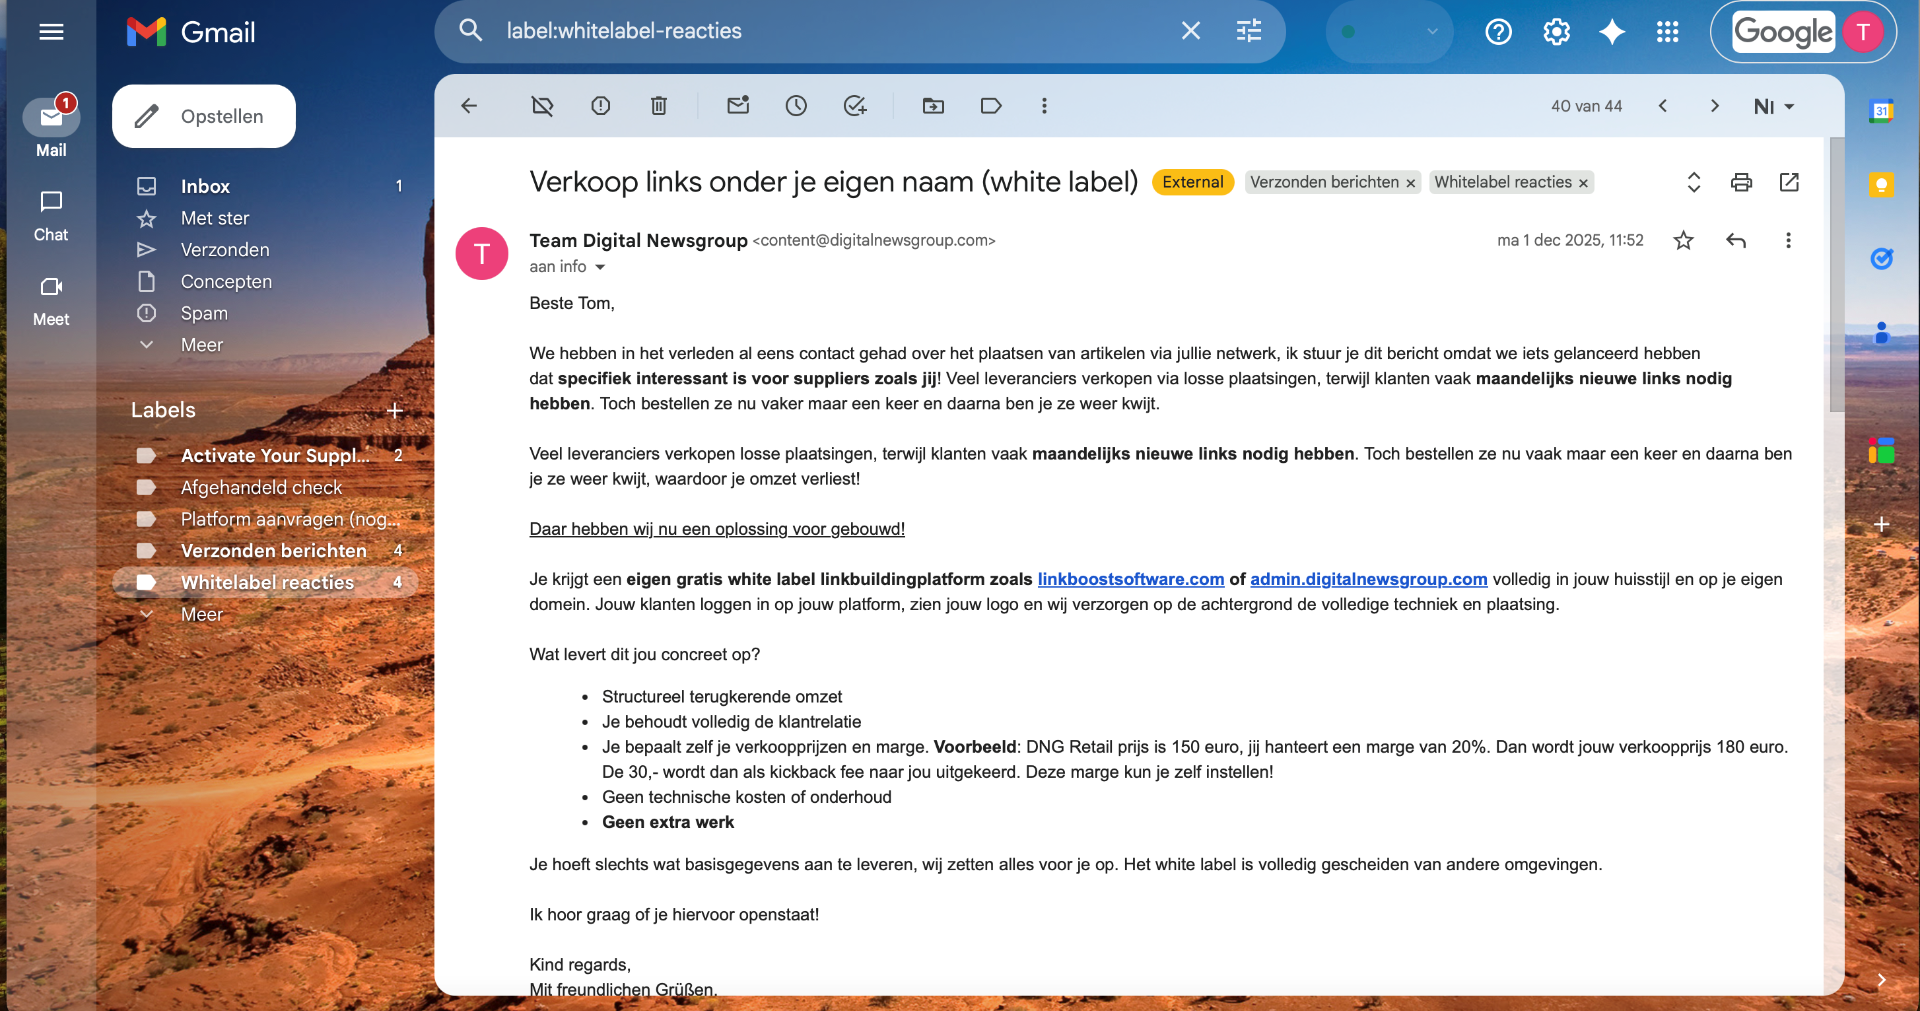1920x1011 pixels.
Task: Open the linkboostsoftware.com link
Action: tap(1130, 579)
